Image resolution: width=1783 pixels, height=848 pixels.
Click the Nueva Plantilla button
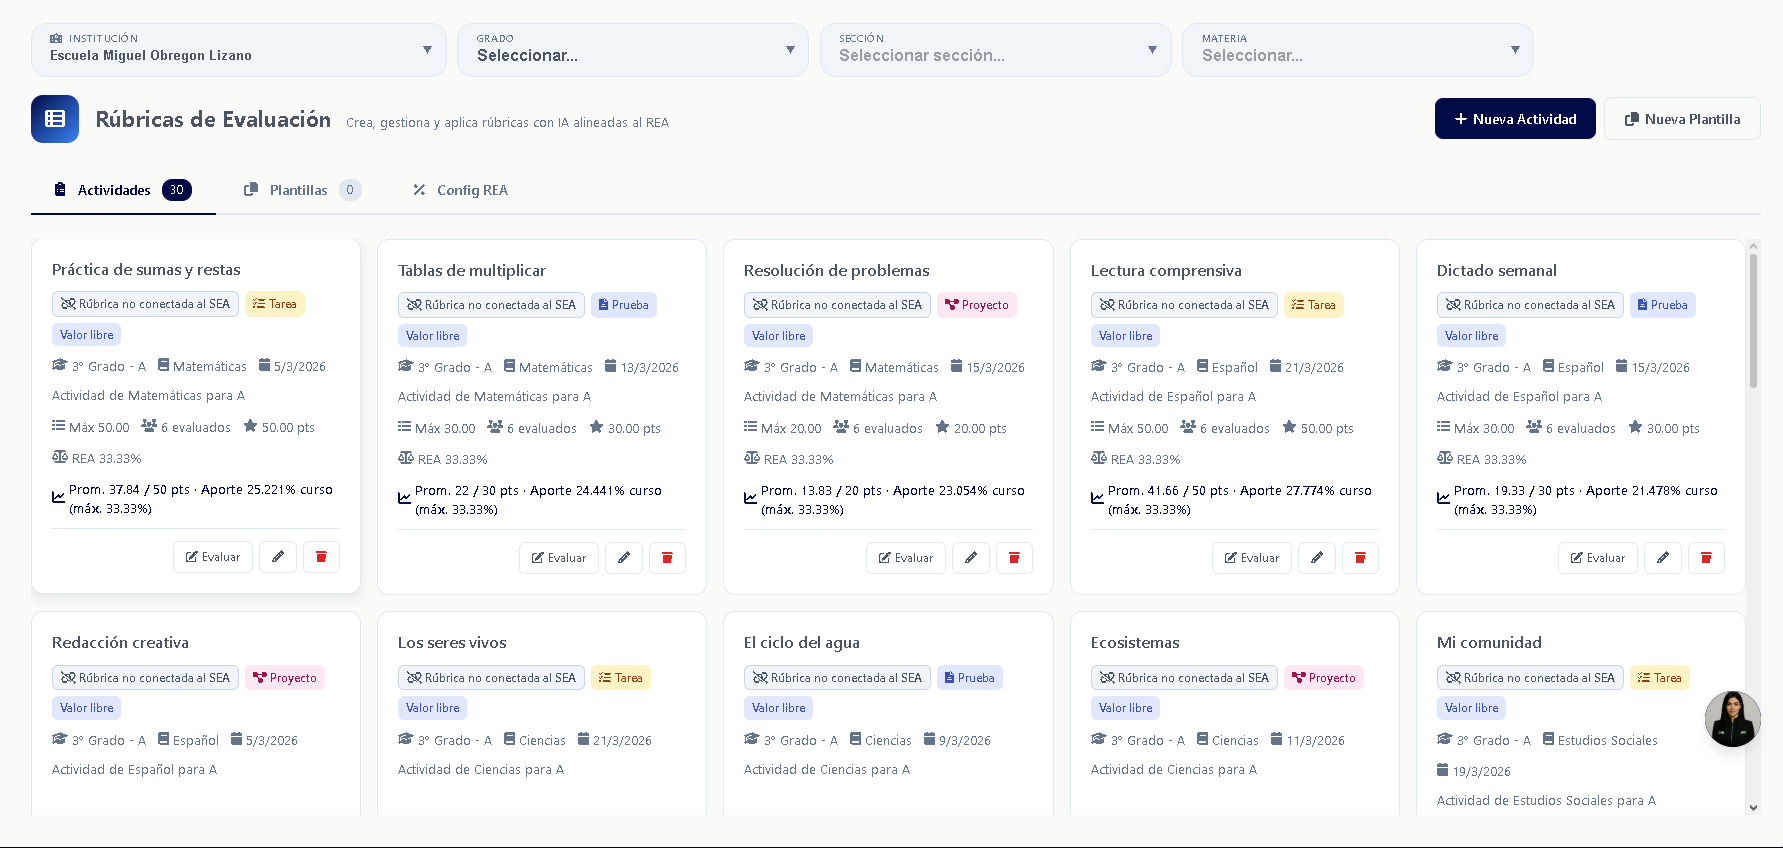click(1681, 119)
